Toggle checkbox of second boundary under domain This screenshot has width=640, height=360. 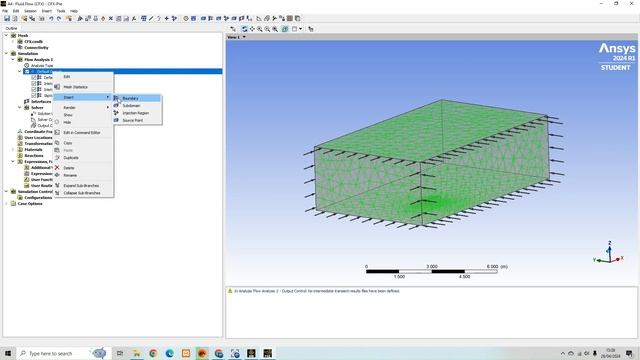34,83
